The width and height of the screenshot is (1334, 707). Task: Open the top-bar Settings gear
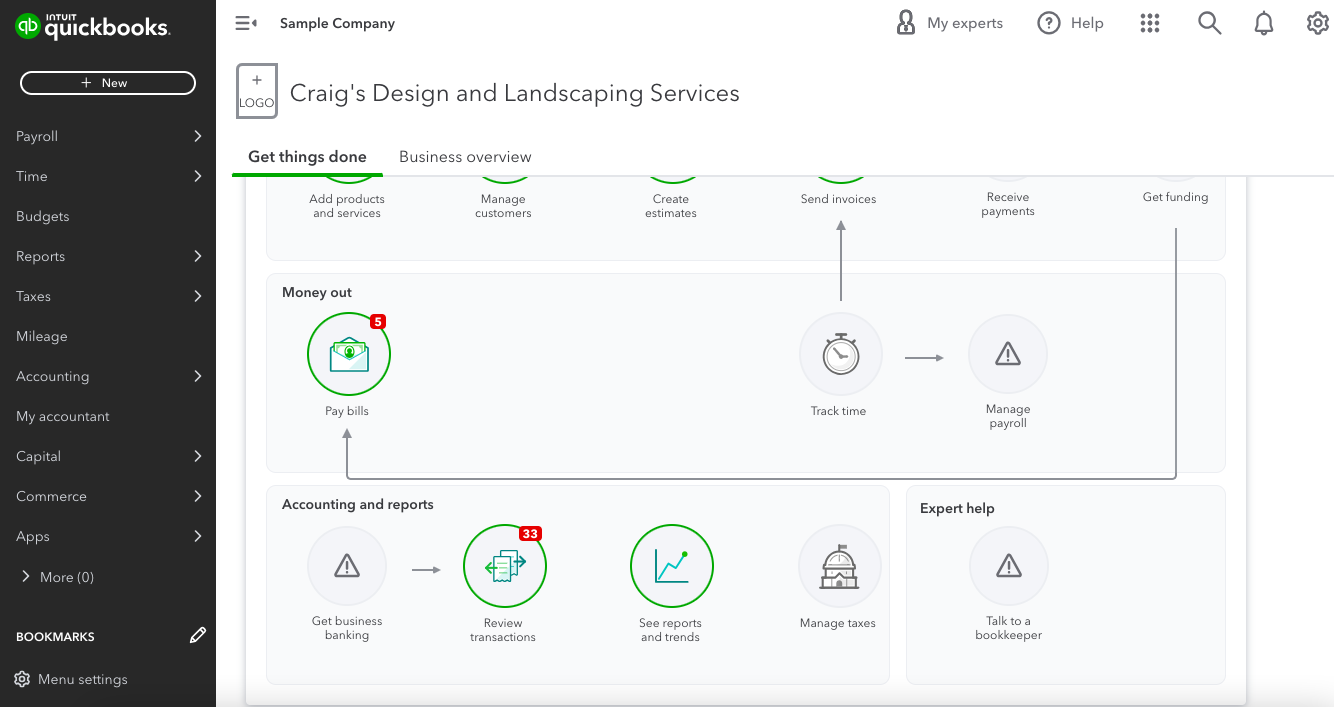[x=1317, y=22]
